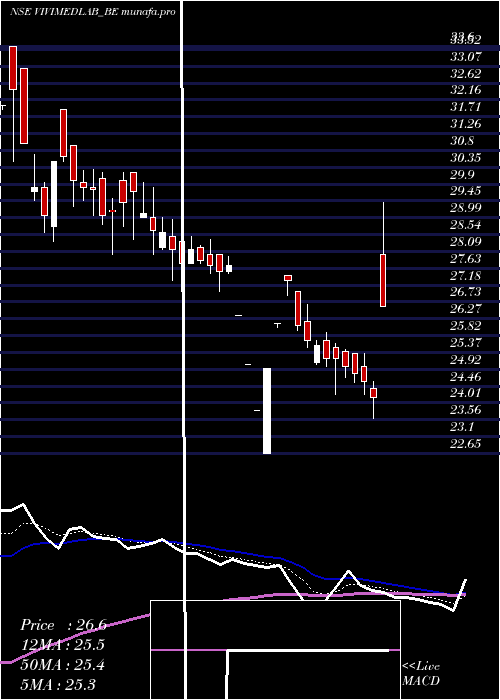The height and width of the screenshot is (700, 500).
Task: Select the 33.07 price axis label
Action: (466, 56)
